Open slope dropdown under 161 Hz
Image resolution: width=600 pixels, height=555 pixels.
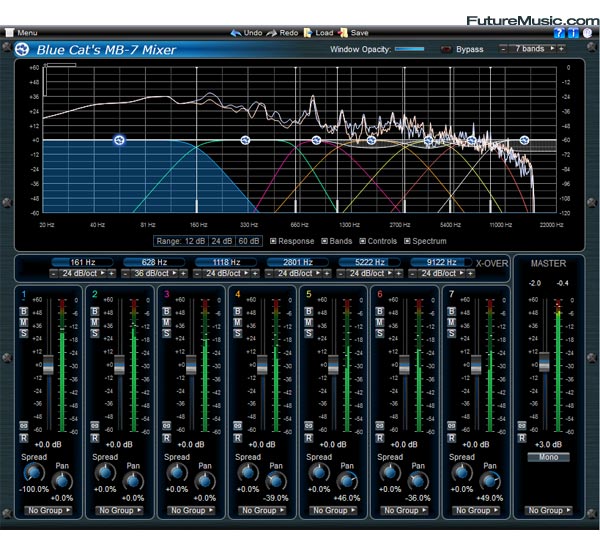click(83, 273)
